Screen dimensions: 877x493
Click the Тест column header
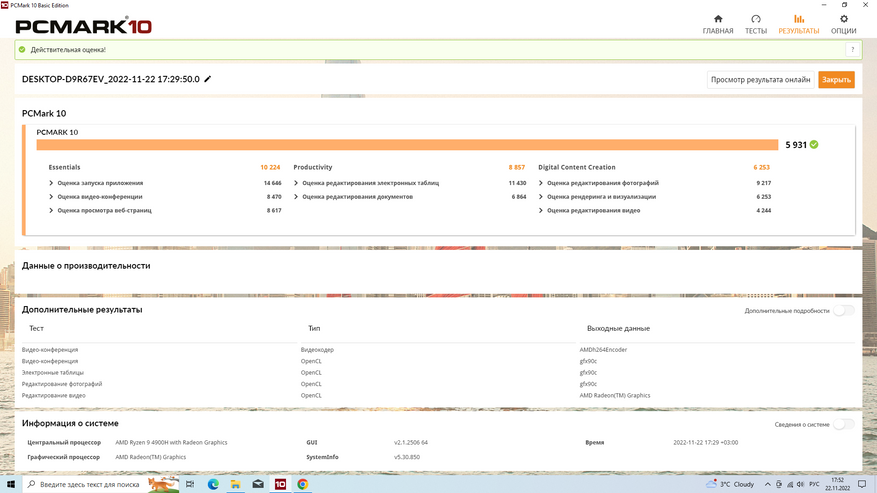tap(36, 328)
